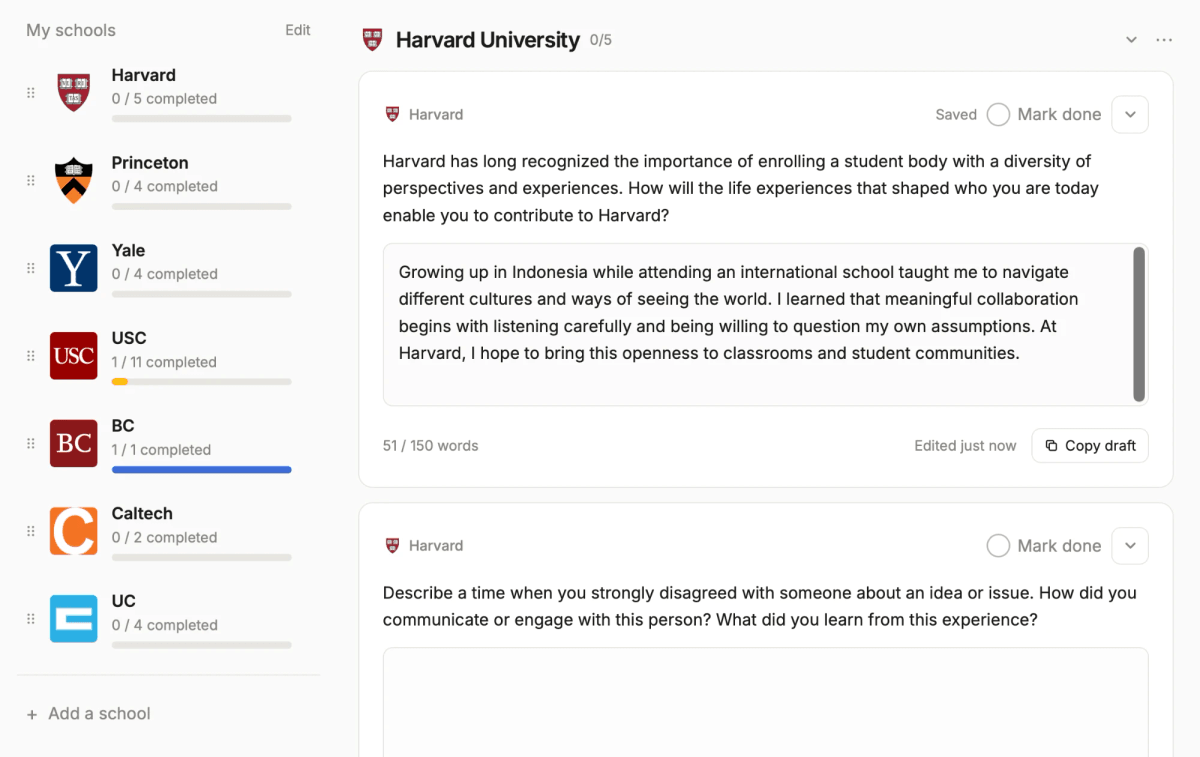Click the Princeton shield logo
Viewport: 1200px width, 757px height.
click(x=74, y=180)
